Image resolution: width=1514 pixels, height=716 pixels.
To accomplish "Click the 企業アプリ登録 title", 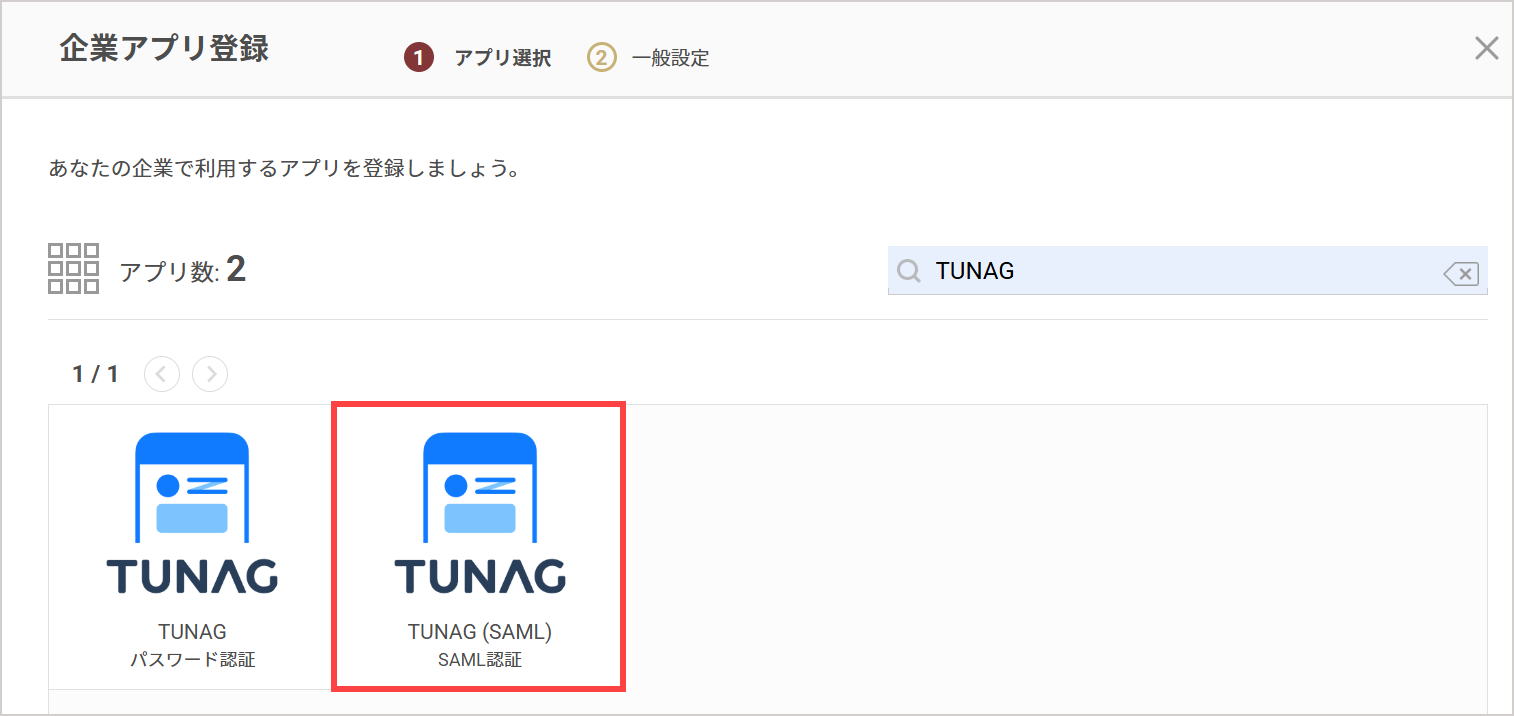I will pyautogui.click(x=164, y=48).
